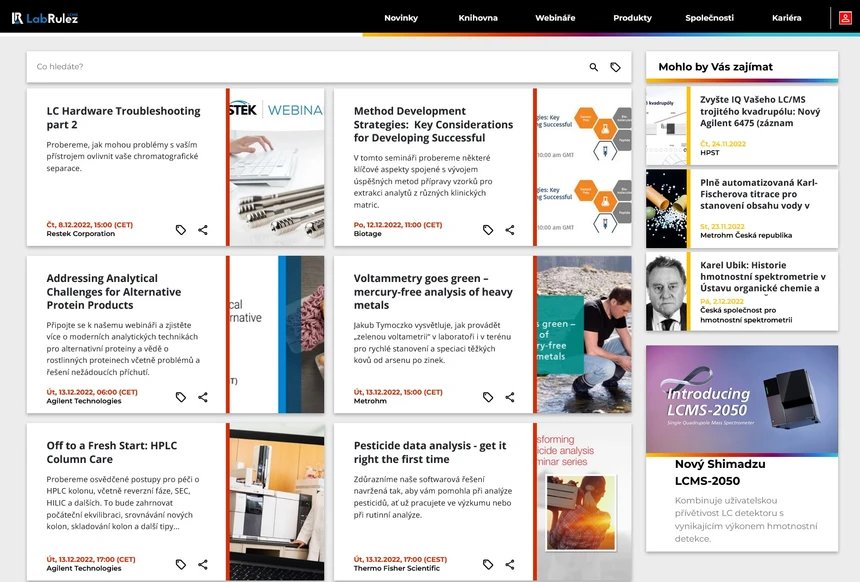This screenshot has height=582, width=860.
Task: Click the Karel Ubik portrait thumbnail
Action: point(666,291)
